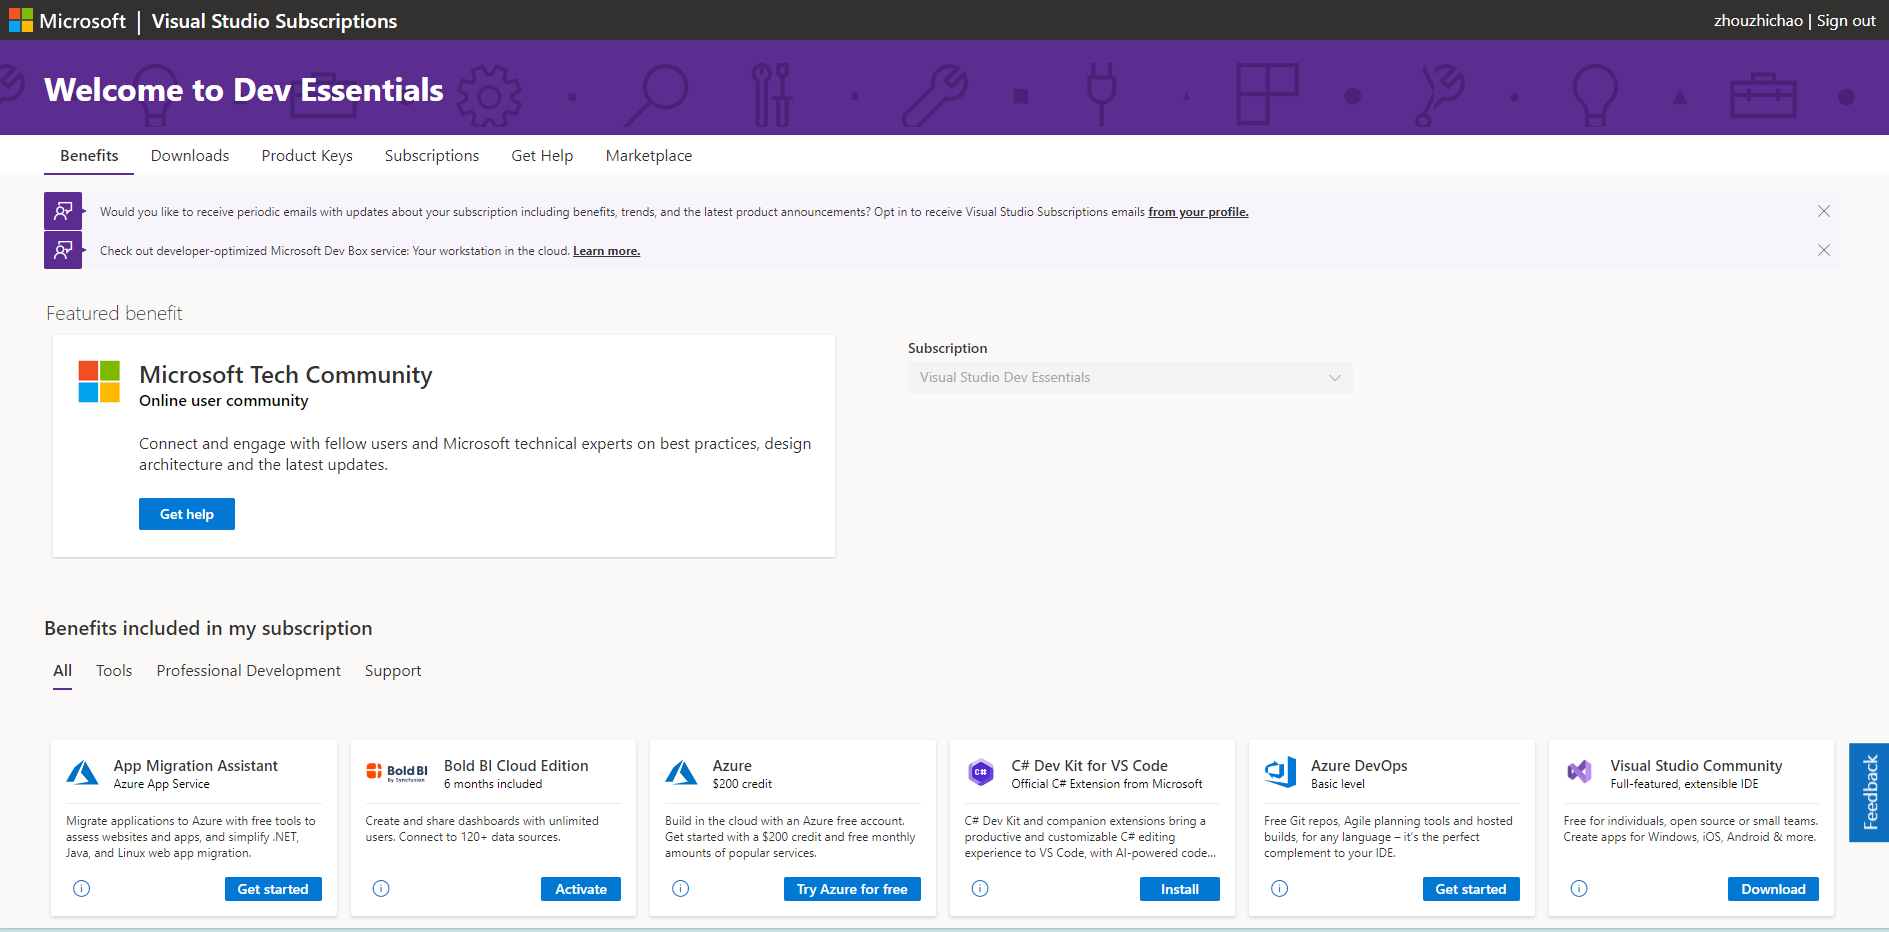Screen dimensions: 1889x932
Task: Click the Get help button
Action: point(187,514)
